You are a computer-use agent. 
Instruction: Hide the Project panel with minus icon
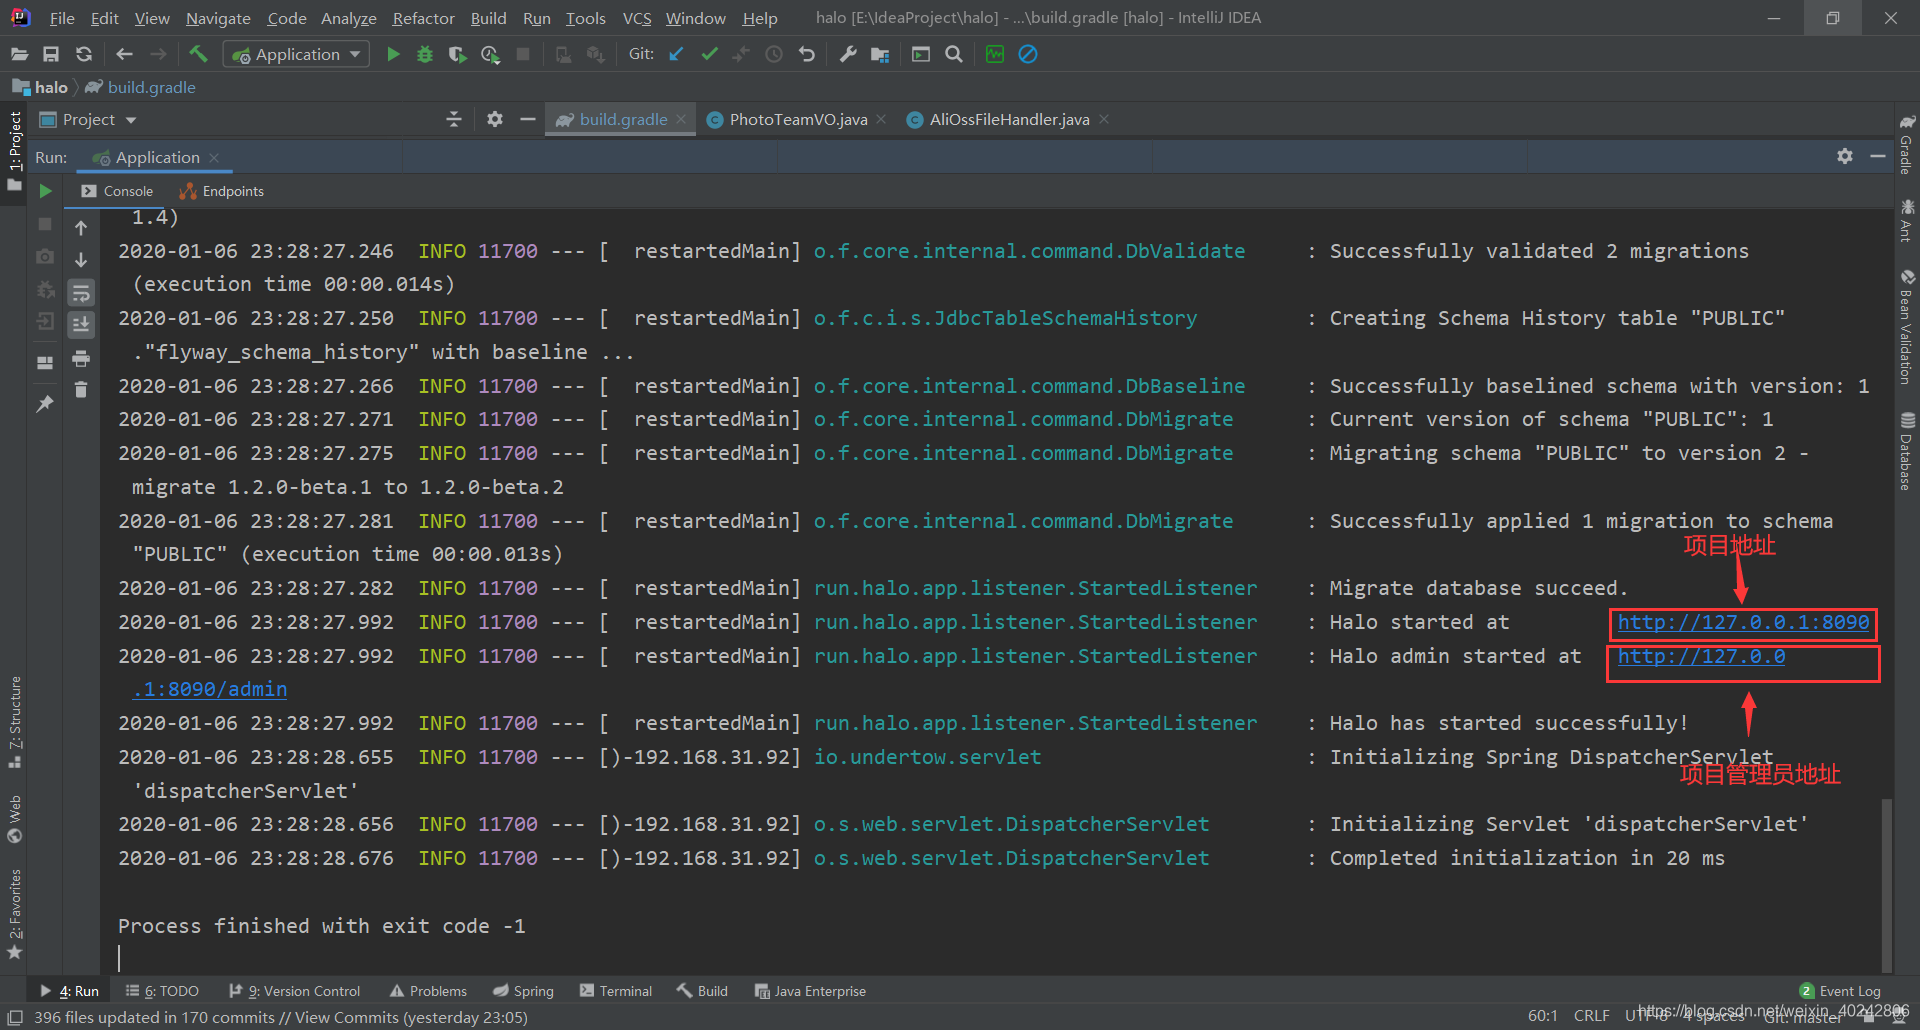(528, 119)
